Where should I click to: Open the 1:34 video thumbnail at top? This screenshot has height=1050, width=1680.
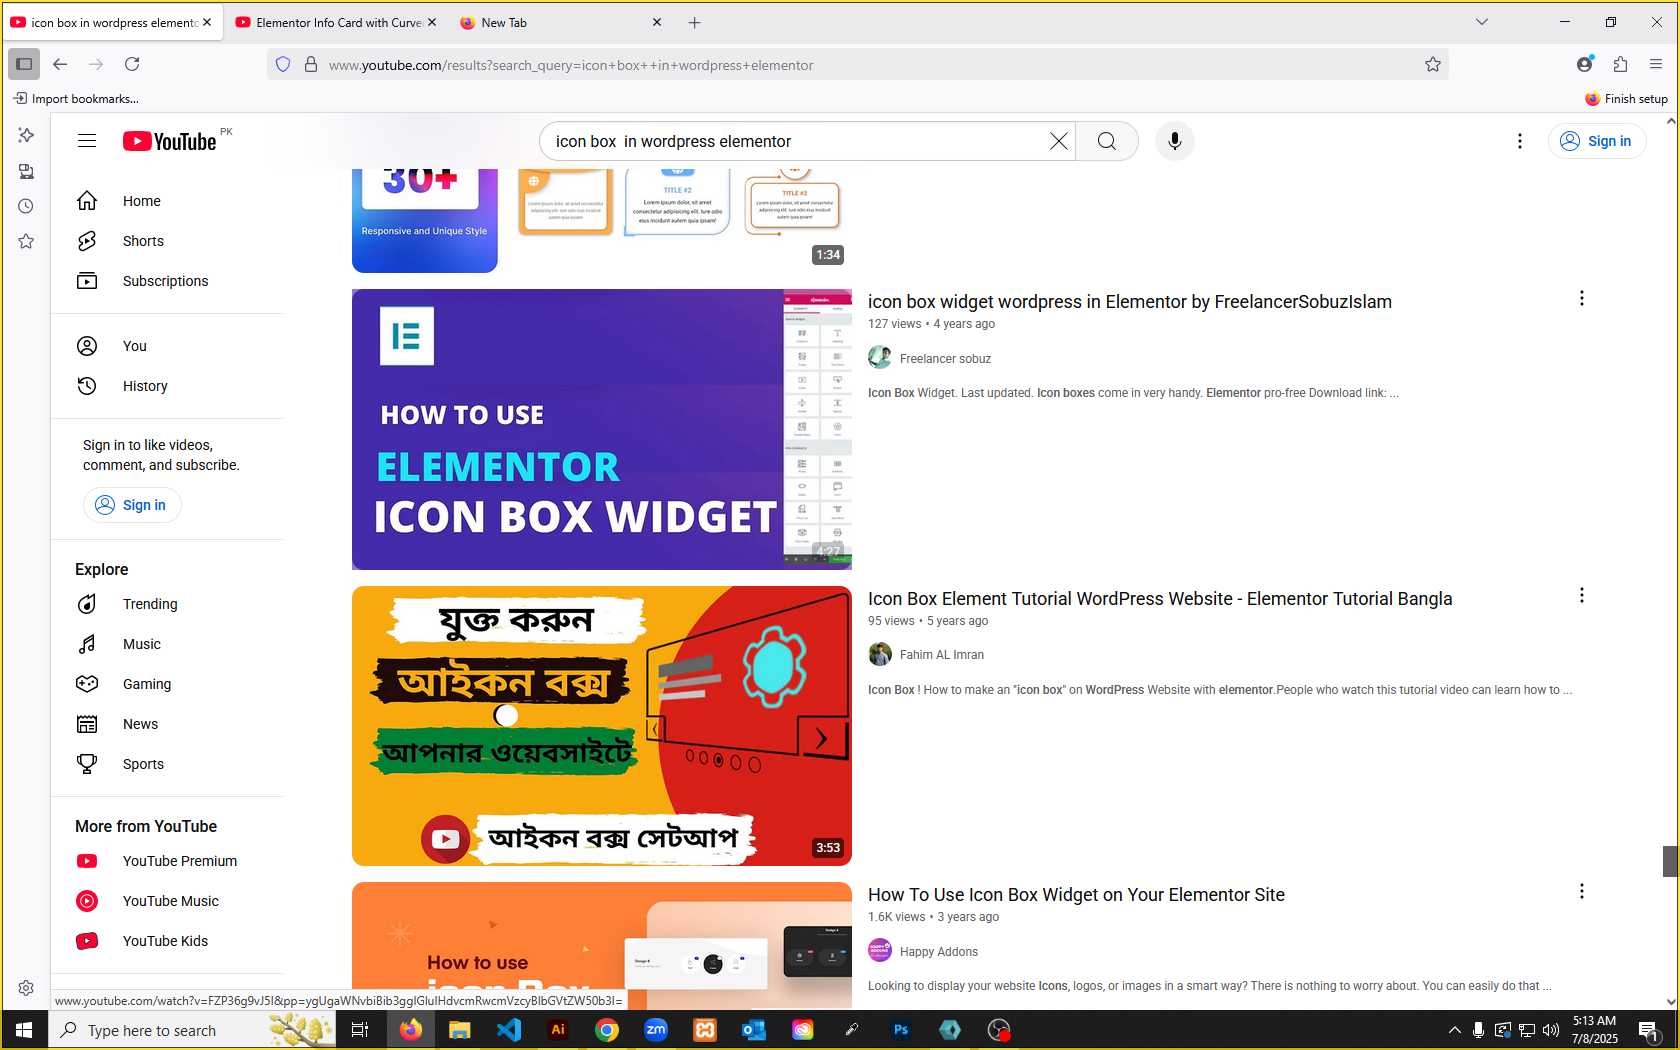click(x=602, y=220)
